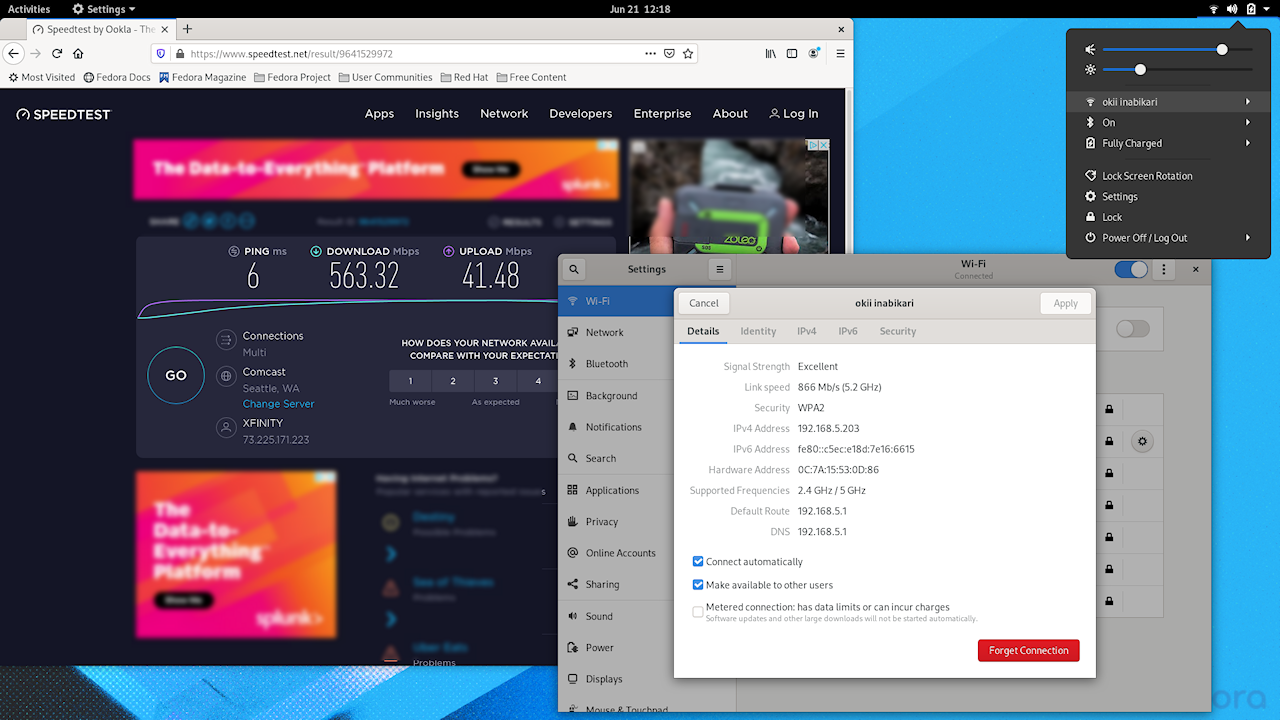
Task: Open the clock showing Jun 21 12:18
Action: pos(639,9)
